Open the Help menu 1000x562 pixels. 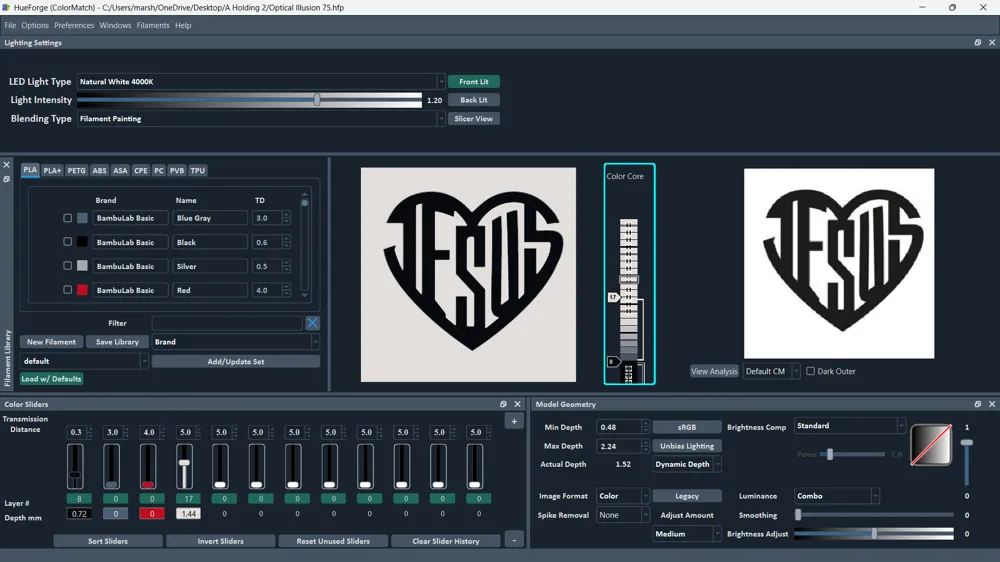[183, 26]
